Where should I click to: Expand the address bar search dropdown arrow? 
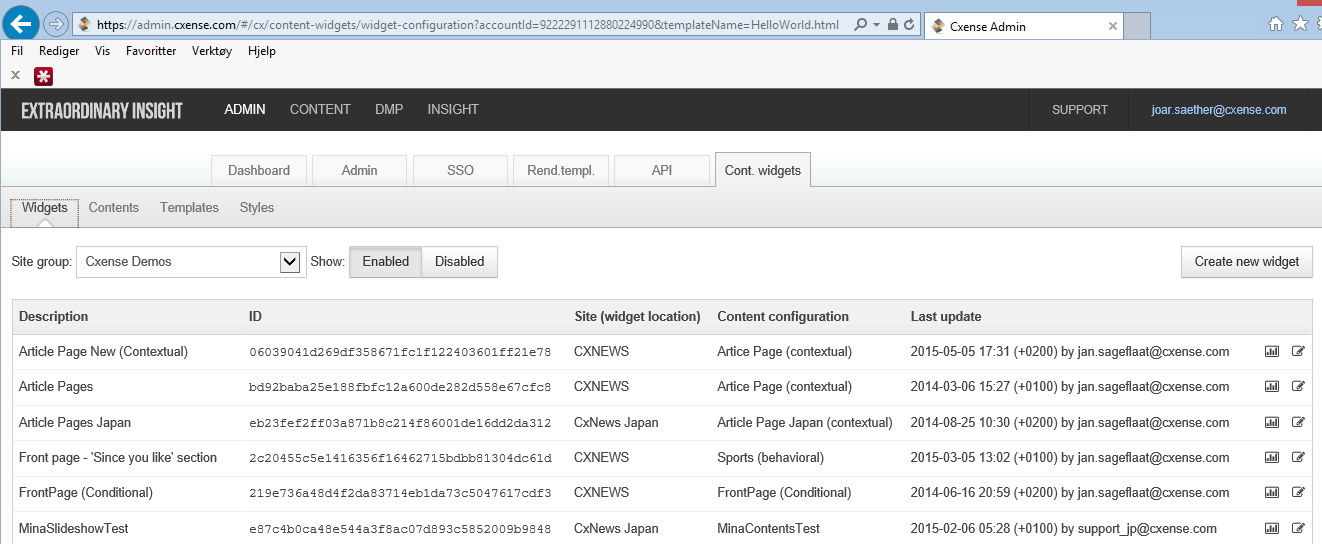point(876,24)
